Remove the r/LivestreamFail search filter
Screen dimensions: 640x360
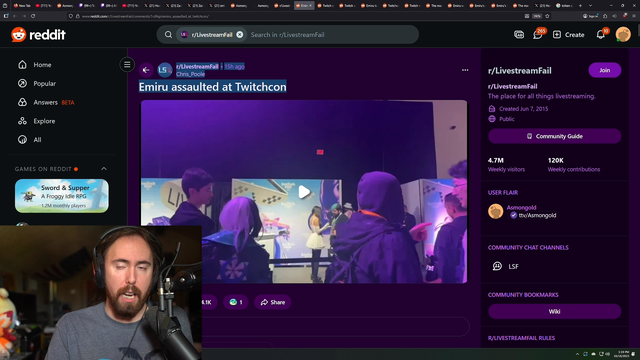point(240,35)
